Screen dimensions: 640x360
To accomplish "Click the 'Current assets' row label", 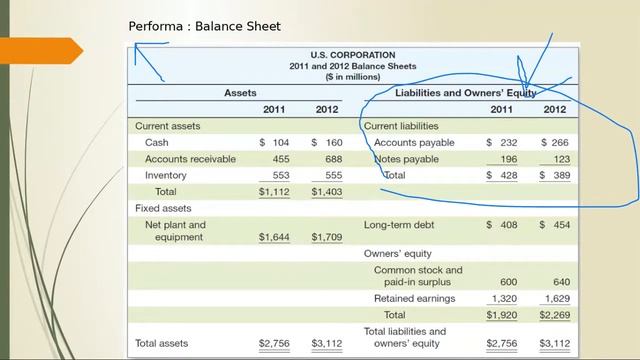I will click(x=168, y=126).
